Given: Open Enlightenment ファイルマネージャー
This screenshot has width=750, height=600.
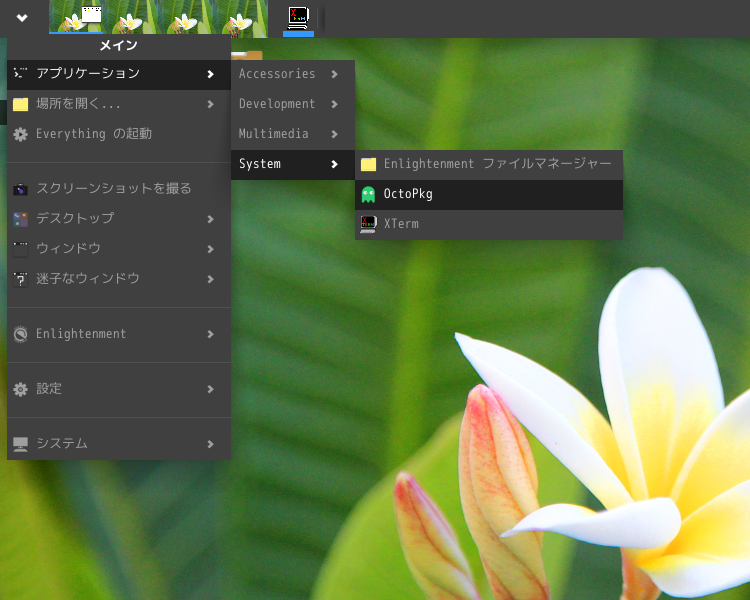Looking at the screenshot, I should (489, 164).
